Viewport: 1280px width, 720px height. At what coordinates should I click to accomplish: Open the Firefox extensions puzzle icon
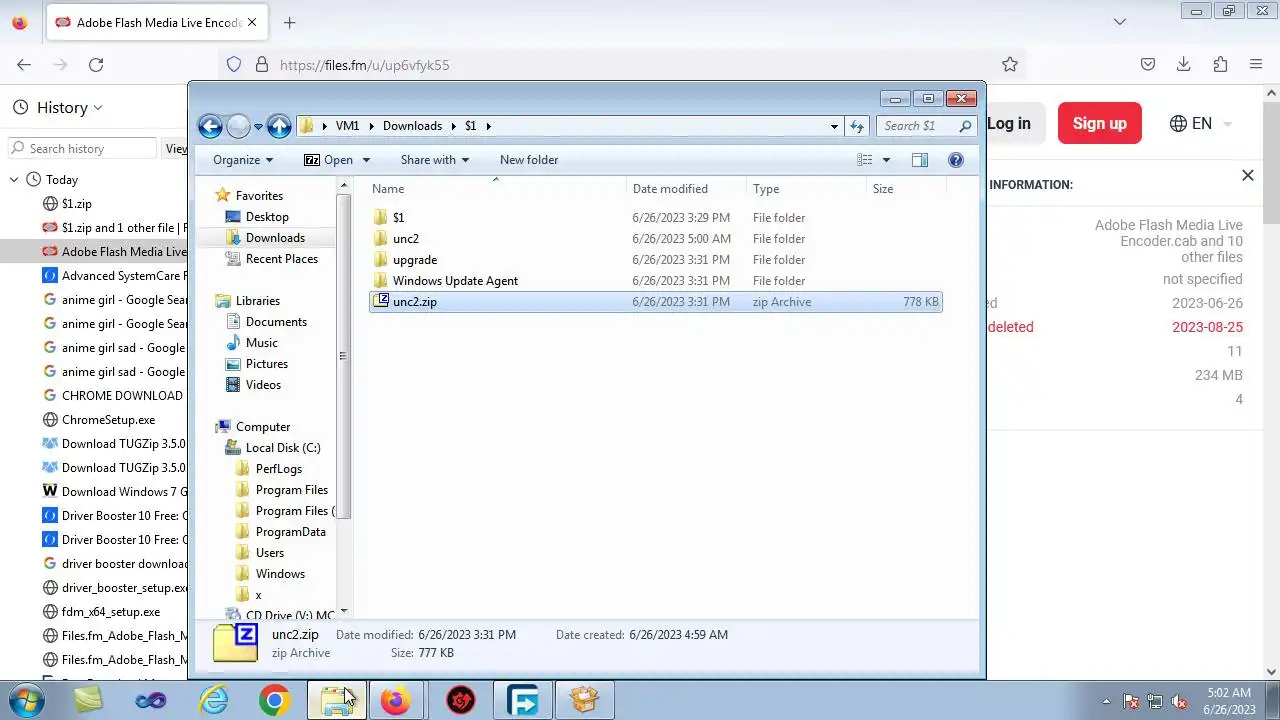pyautogui.click(x=1220, y=65)
